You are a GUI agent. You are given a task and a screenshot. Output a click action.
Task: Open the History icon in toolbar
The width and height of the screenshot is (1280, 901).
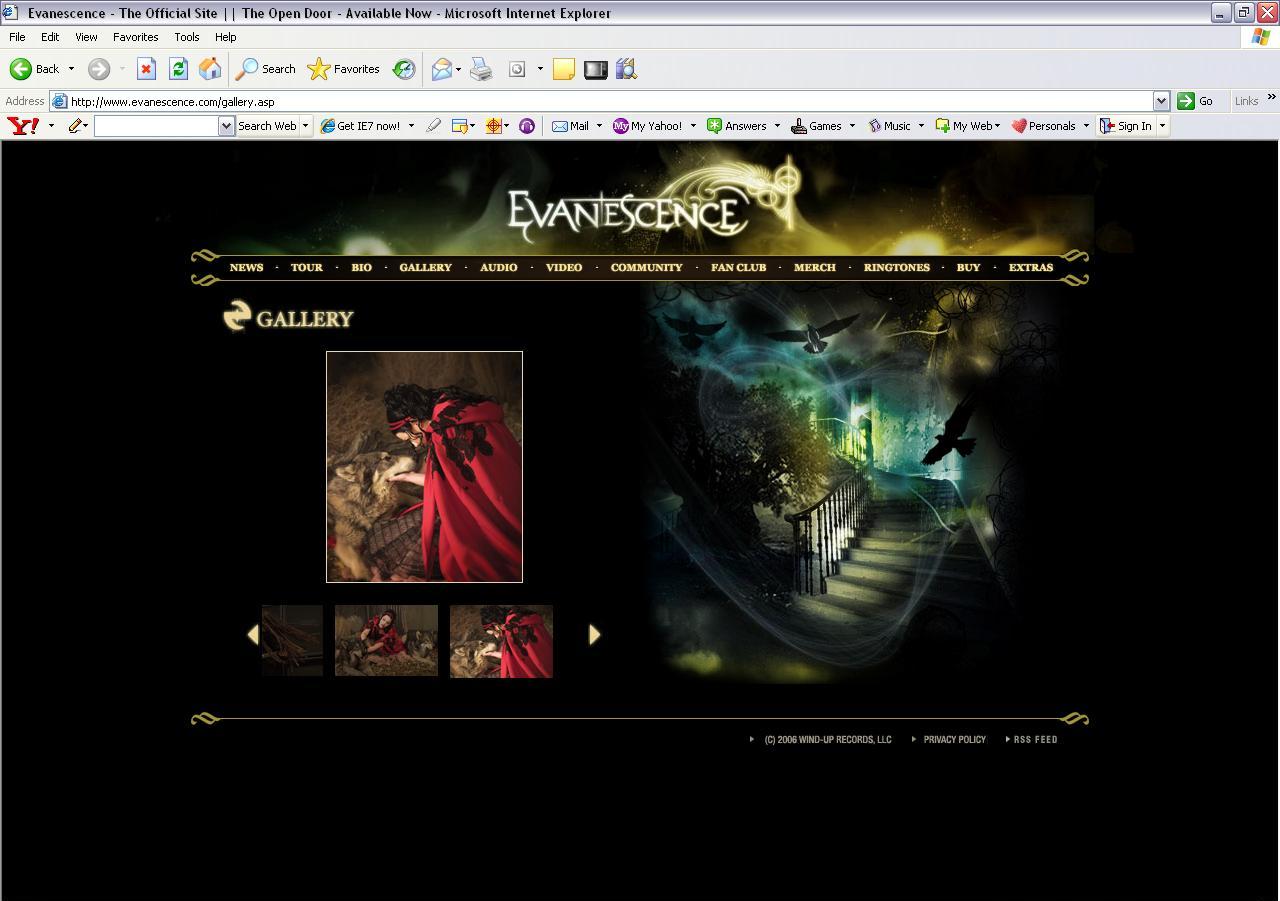tap(404, 69)
